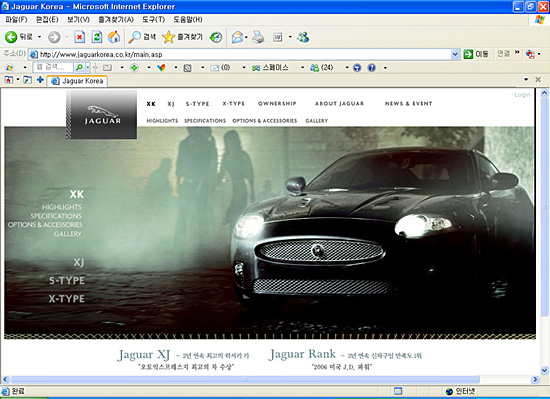Open the 파일(F) menu
This screenshot has height=399, width=550.
pyautogui.click(x=16, y=19)
